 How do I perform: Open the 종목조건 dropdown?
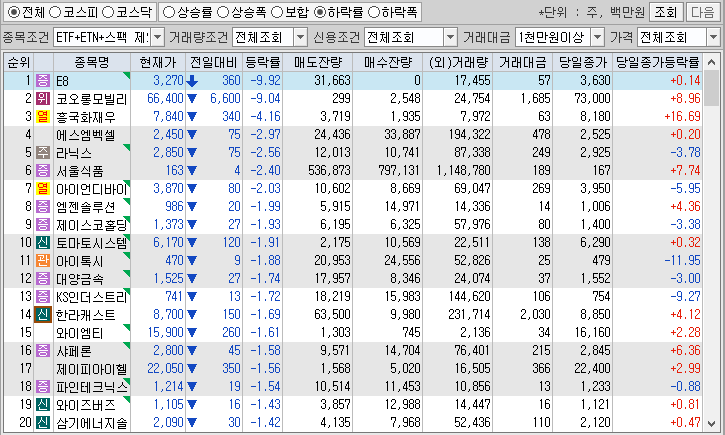(158, 37)
